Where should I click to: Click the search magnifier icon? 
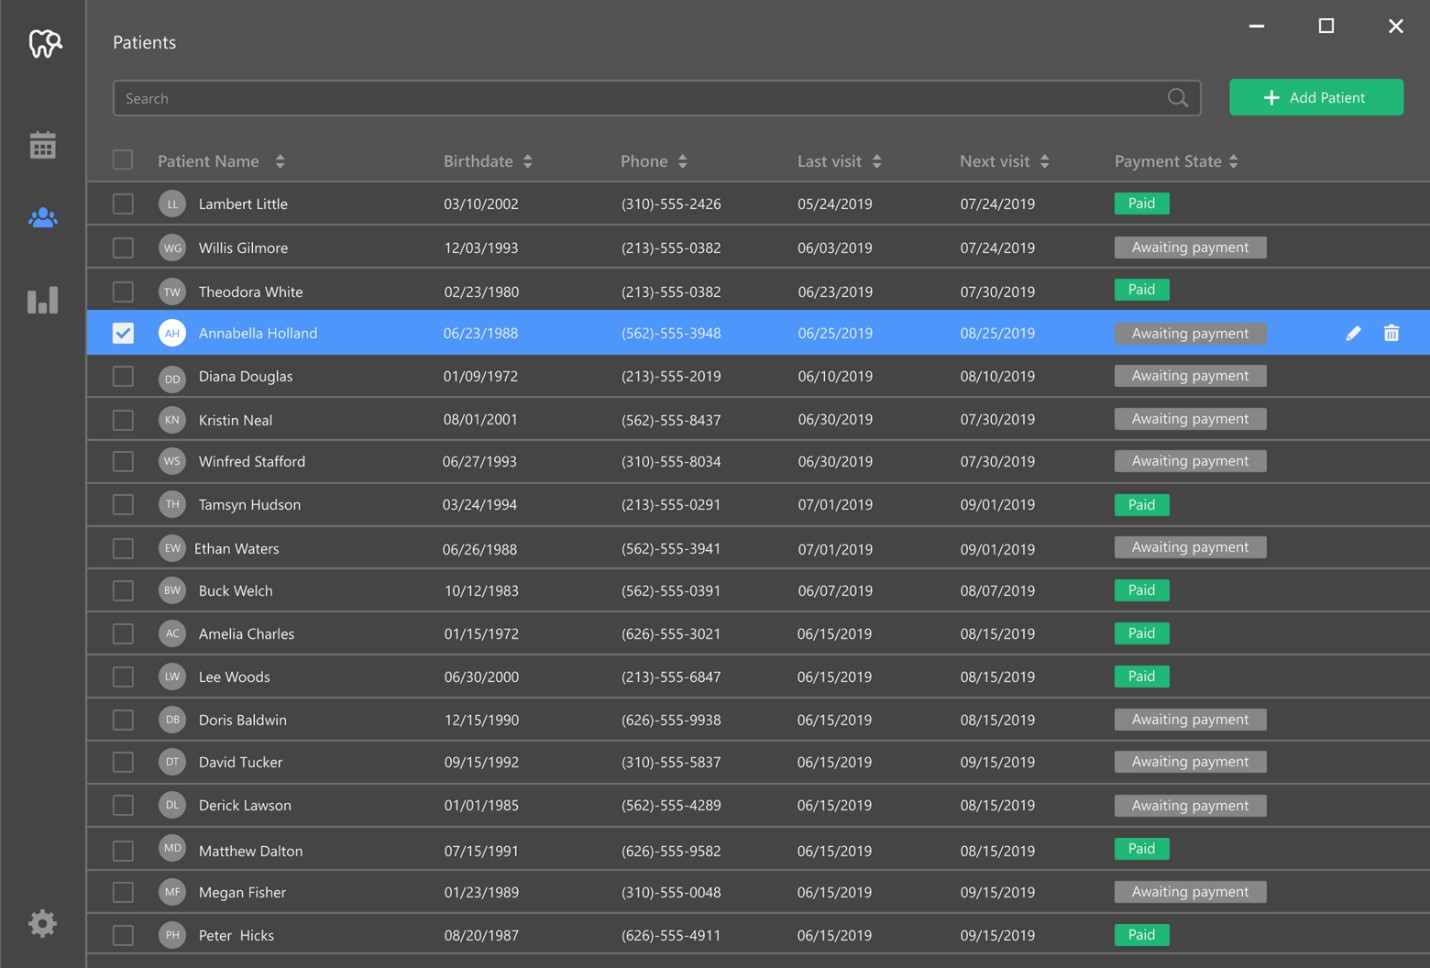1178,98
